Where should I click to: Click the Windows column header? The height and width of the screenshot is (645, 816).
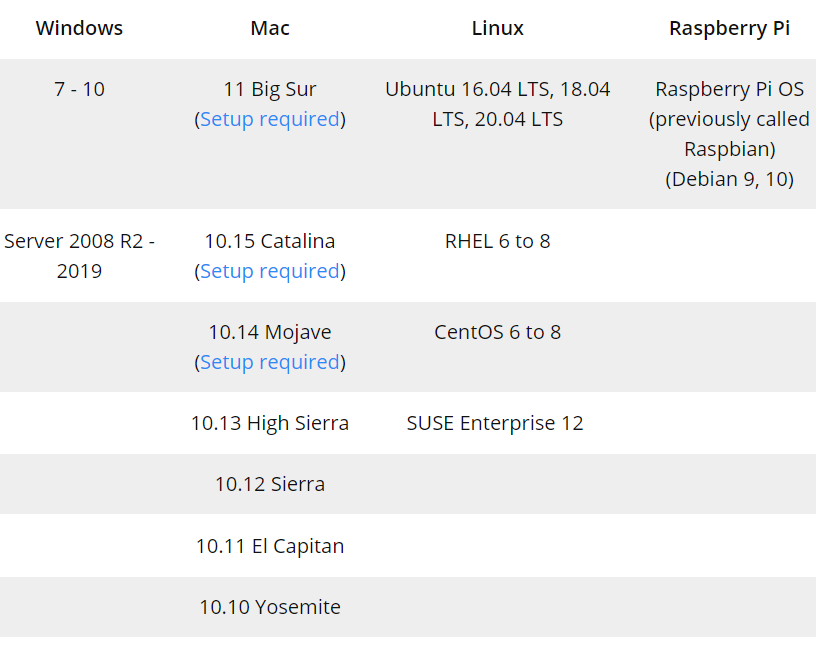coord(79,28)
